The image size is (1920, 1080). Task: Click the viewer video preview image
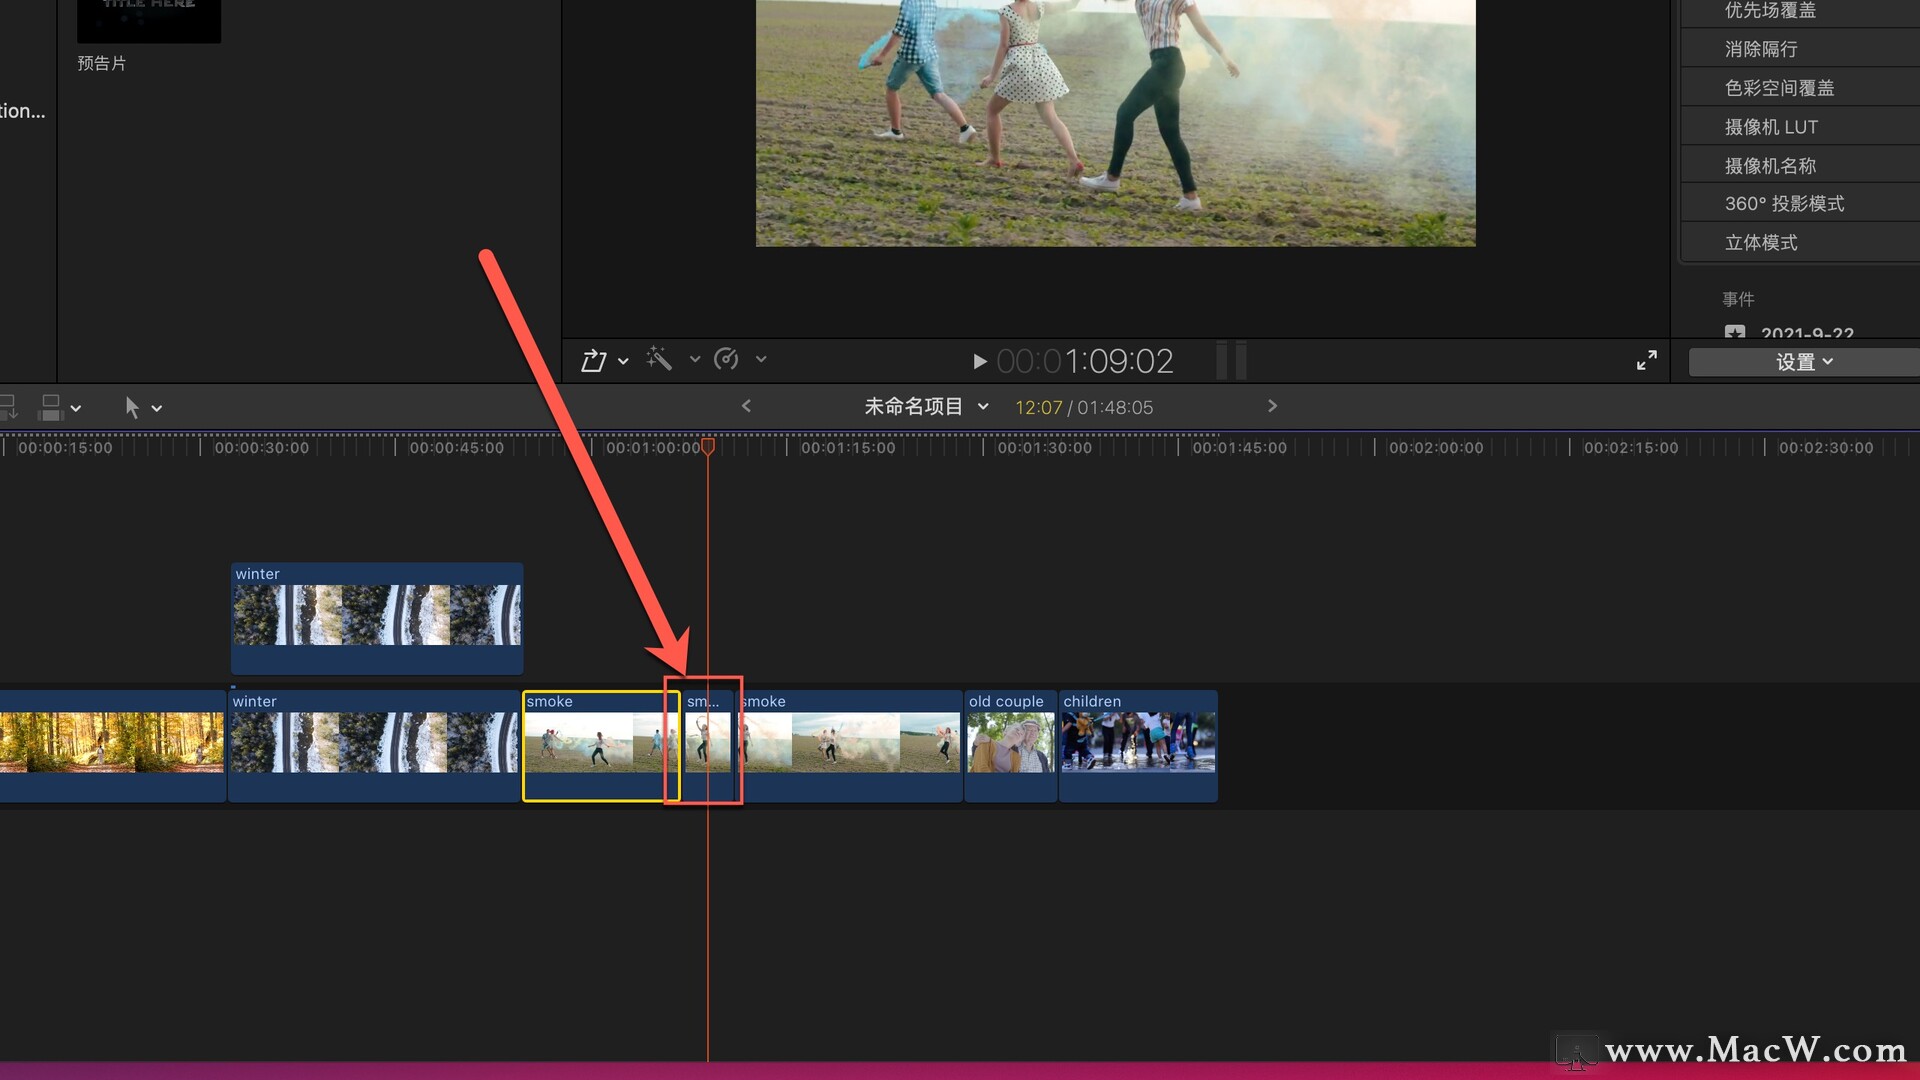[x=1115, y=123]
